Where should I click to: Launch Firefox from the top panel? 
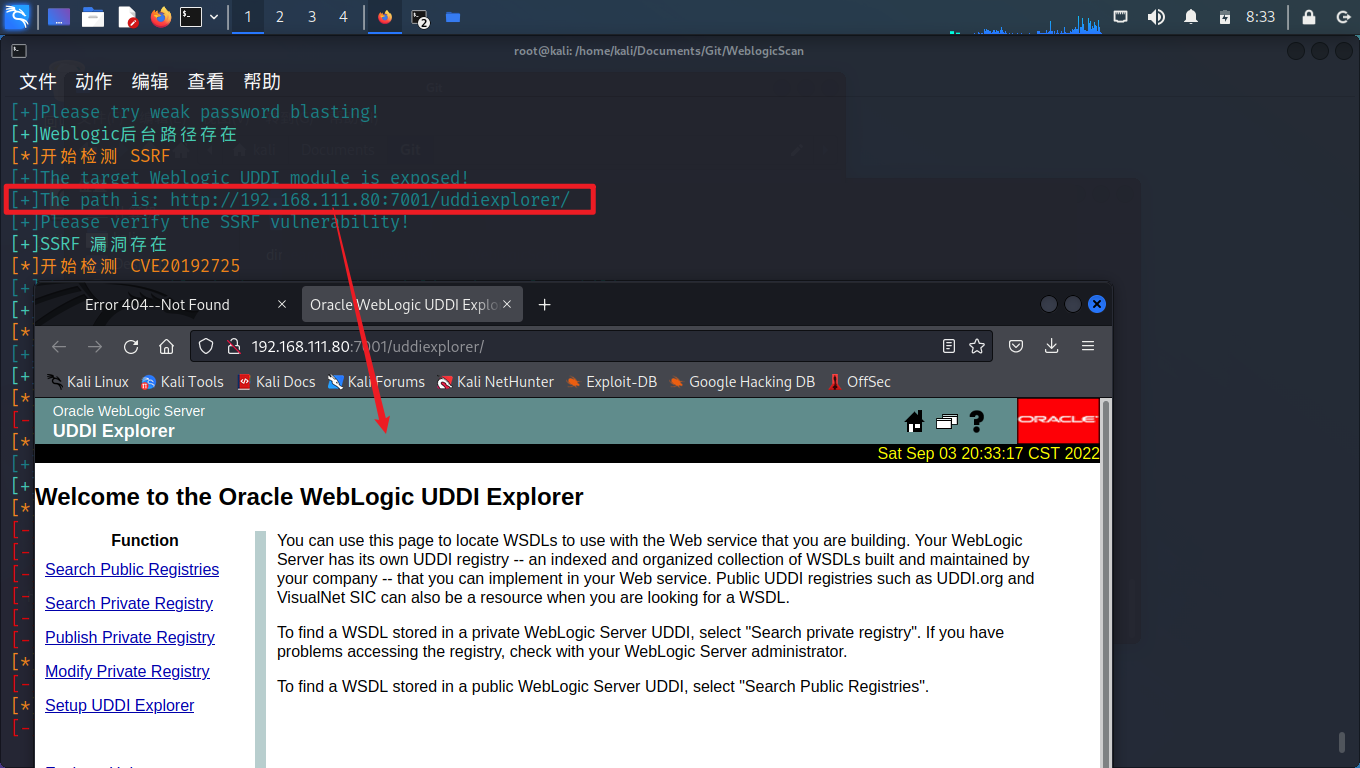coord(161,17)
